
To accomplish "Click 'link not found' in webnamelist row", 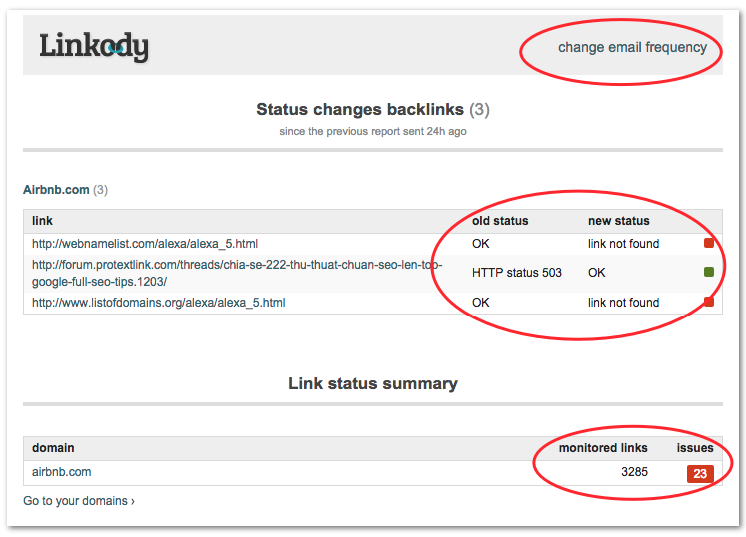I will tap(623, 244).
